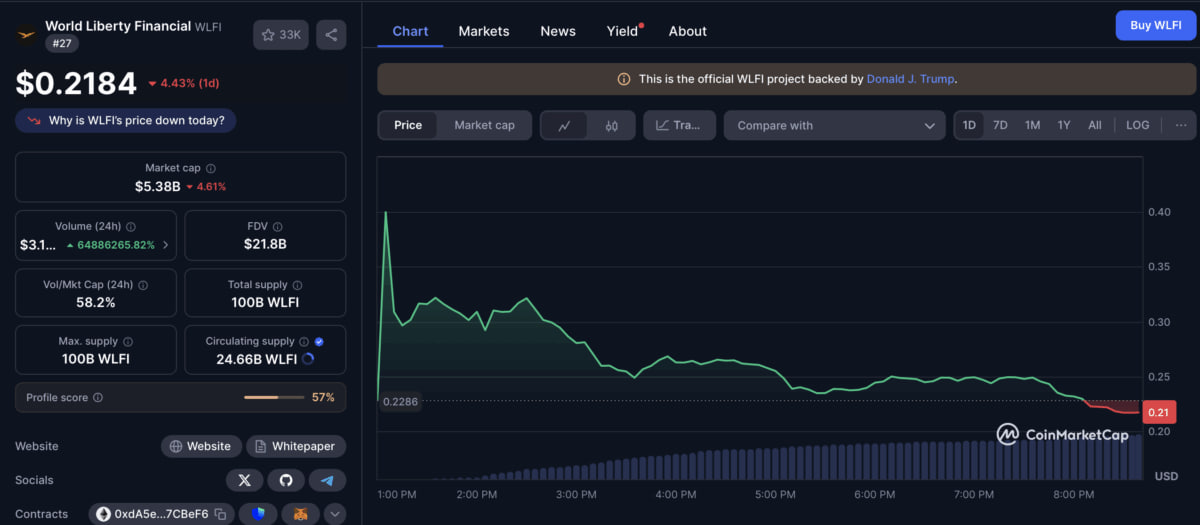This screenshot has height=525, width=1200.
Task: Click the market cap info icon
Action: tap(211, 169)
